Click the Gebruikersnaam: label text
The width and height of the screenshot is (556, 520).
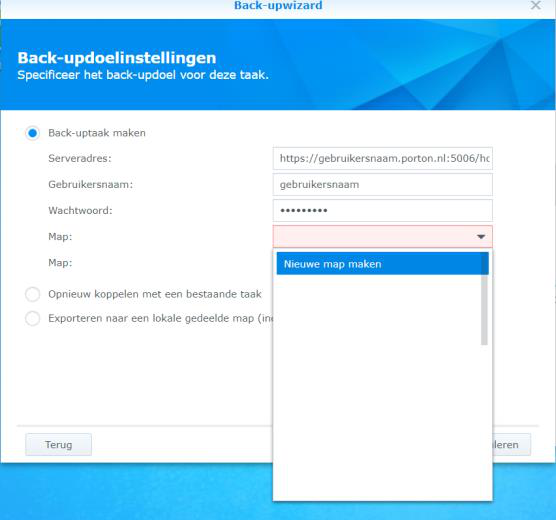pos(90,184)
